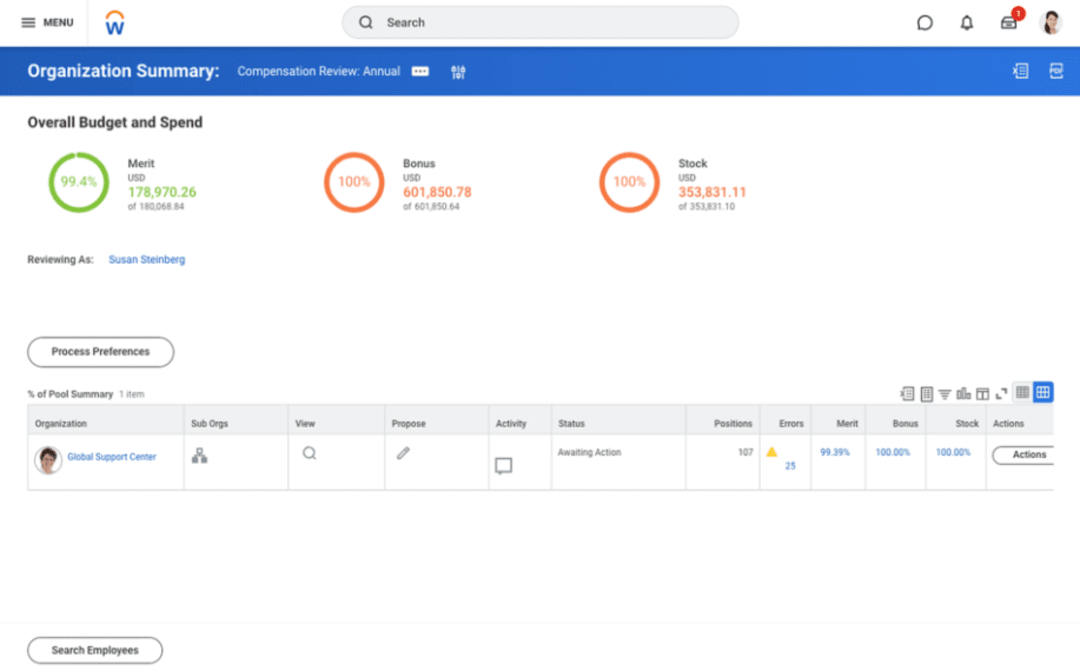The width and height of the screenshot is (1080, 671).
Task: Open Sub Orgs chart for Global Support Center
Action: tap(199, 453)
